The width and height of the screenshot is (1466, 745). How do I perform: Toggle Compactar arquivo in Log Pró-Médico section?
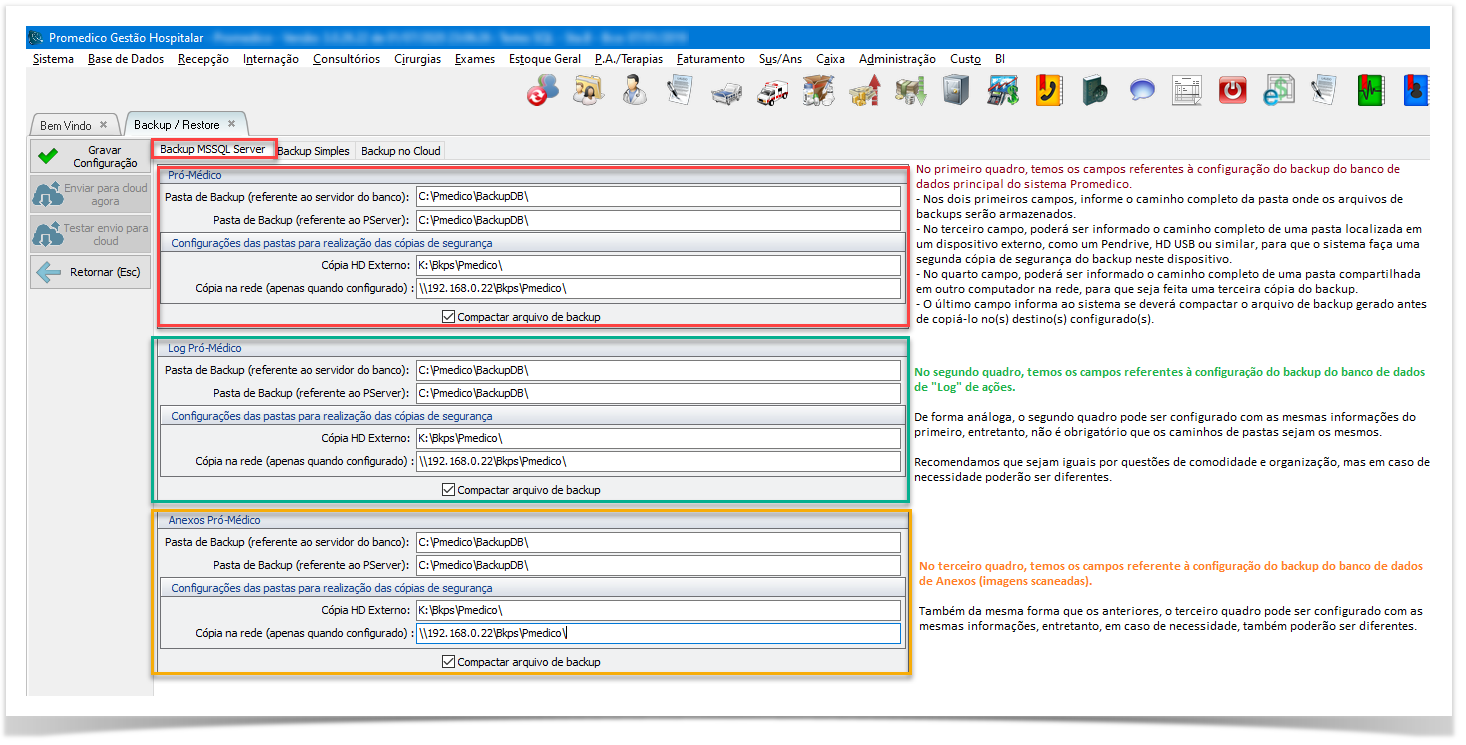(448, 490)
